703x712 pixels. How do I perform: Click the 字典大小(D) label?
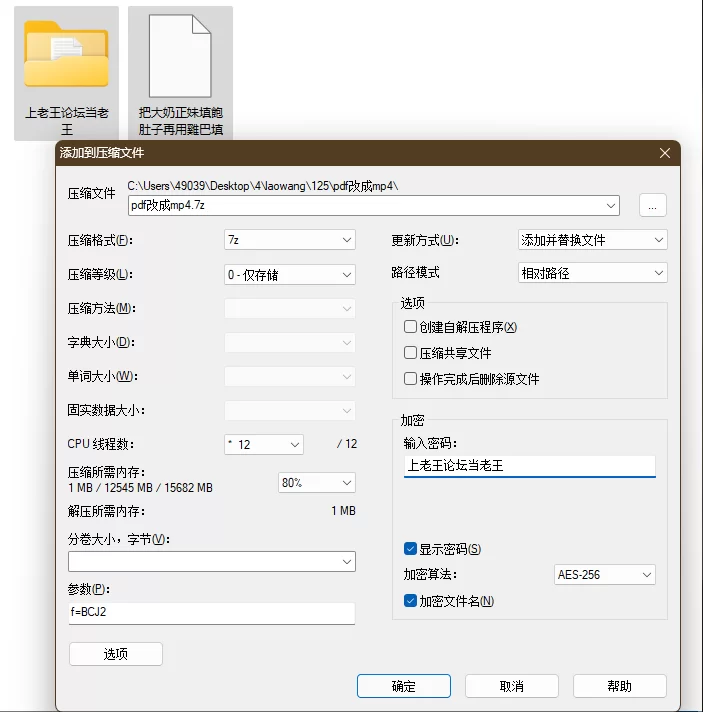(101, 342)
